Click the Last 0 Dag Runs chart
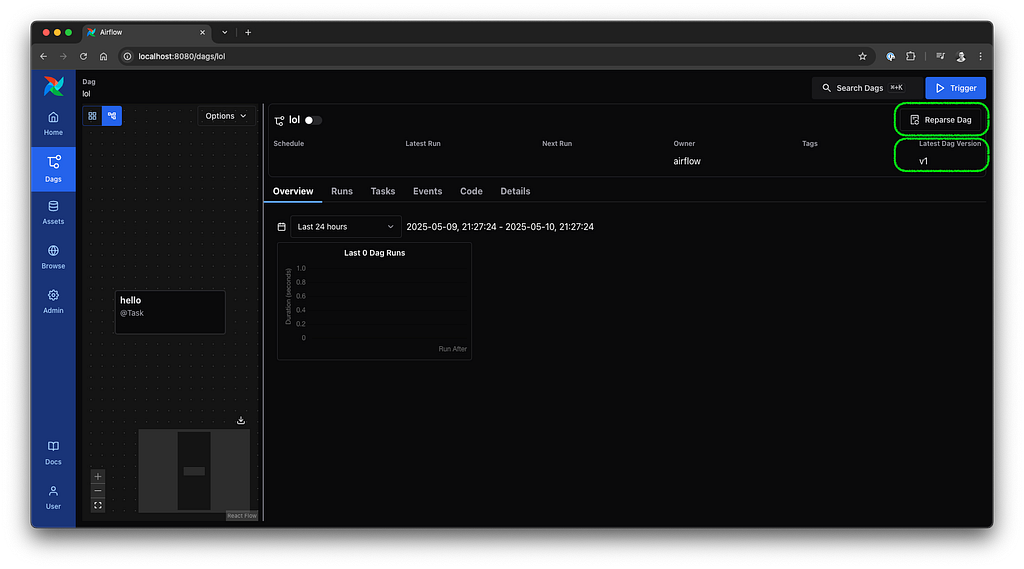Image resolution: width=1024 pixels, height=569 pixels. click(x=374, y=301)
